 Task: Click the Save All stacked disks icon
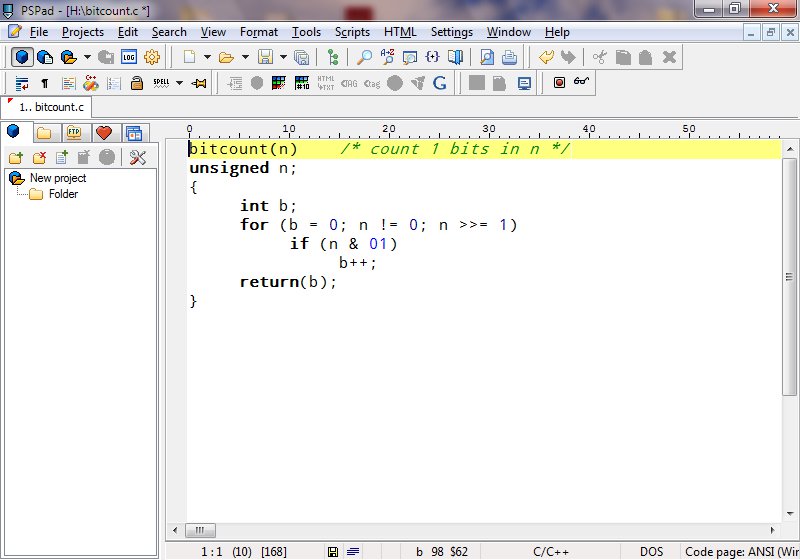(302, 57)
